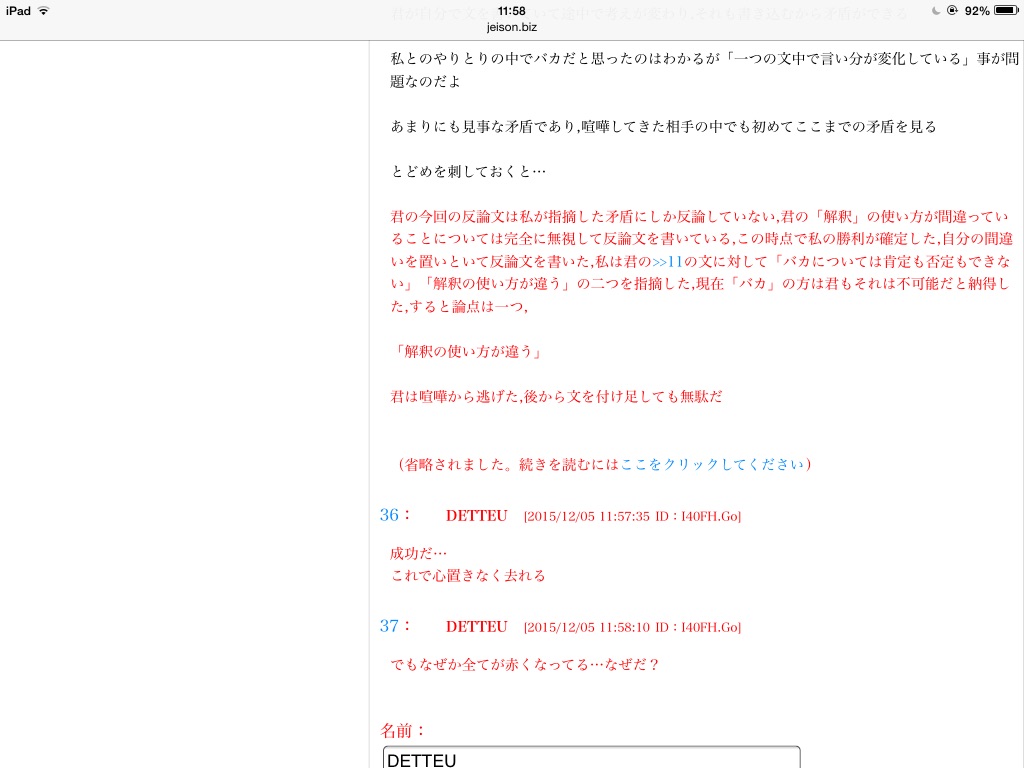Click the ここをクリックしてください link

(712, 464)
